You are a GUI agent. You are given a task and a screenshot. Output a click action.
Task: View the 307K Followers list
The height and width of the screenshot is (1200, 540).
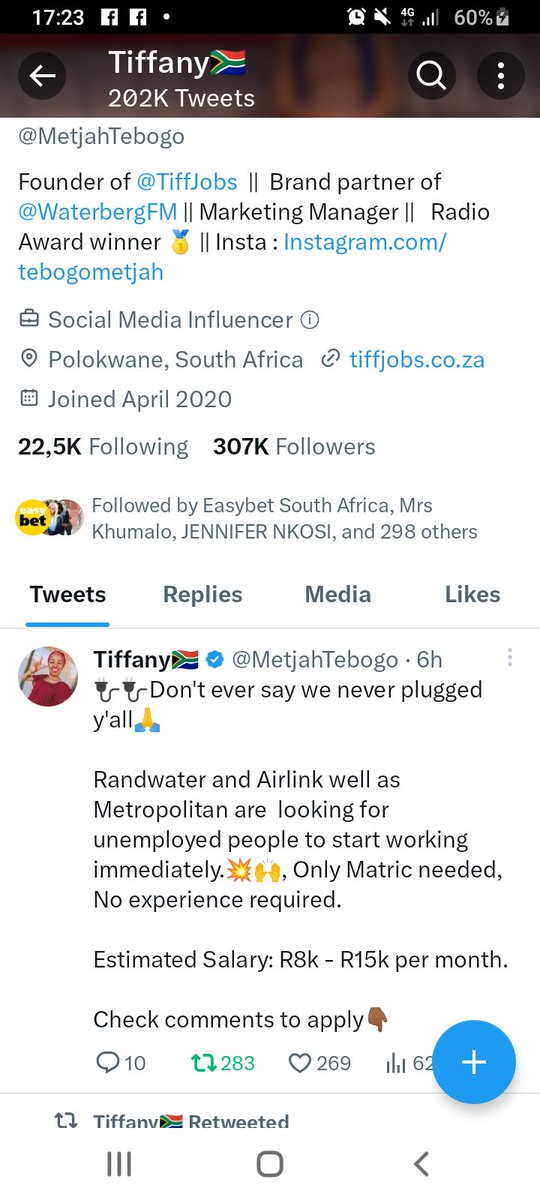(294, 447)
